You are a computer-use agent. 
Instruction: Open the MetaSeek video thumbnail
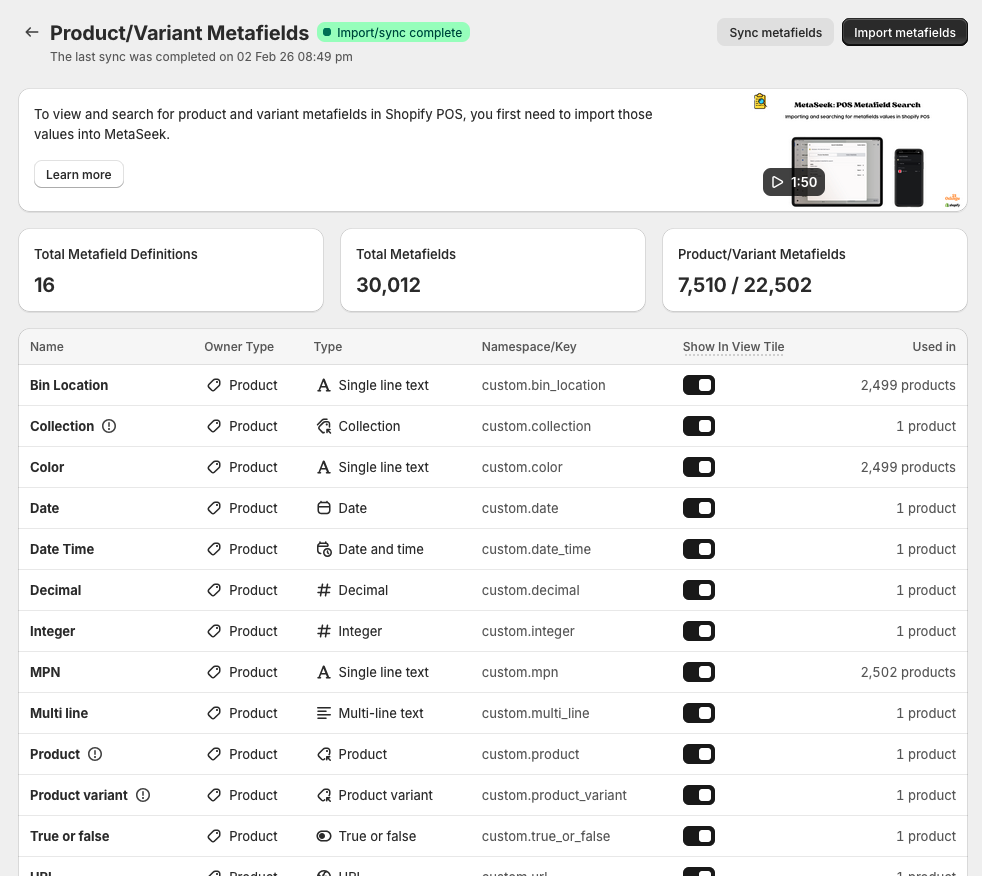(855, 150)
